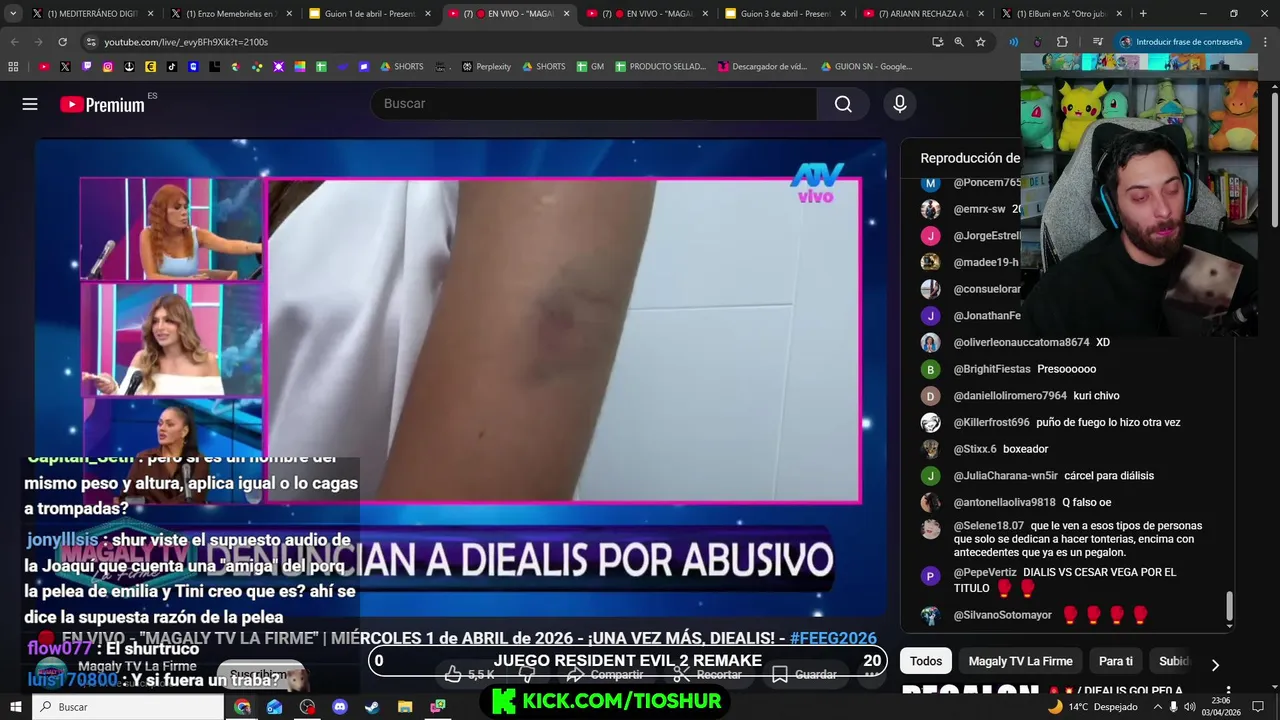This screenshot has width=1280, height=720.
Task: Switch to the ElBuni en X tab
Action: click(1060, 14)
